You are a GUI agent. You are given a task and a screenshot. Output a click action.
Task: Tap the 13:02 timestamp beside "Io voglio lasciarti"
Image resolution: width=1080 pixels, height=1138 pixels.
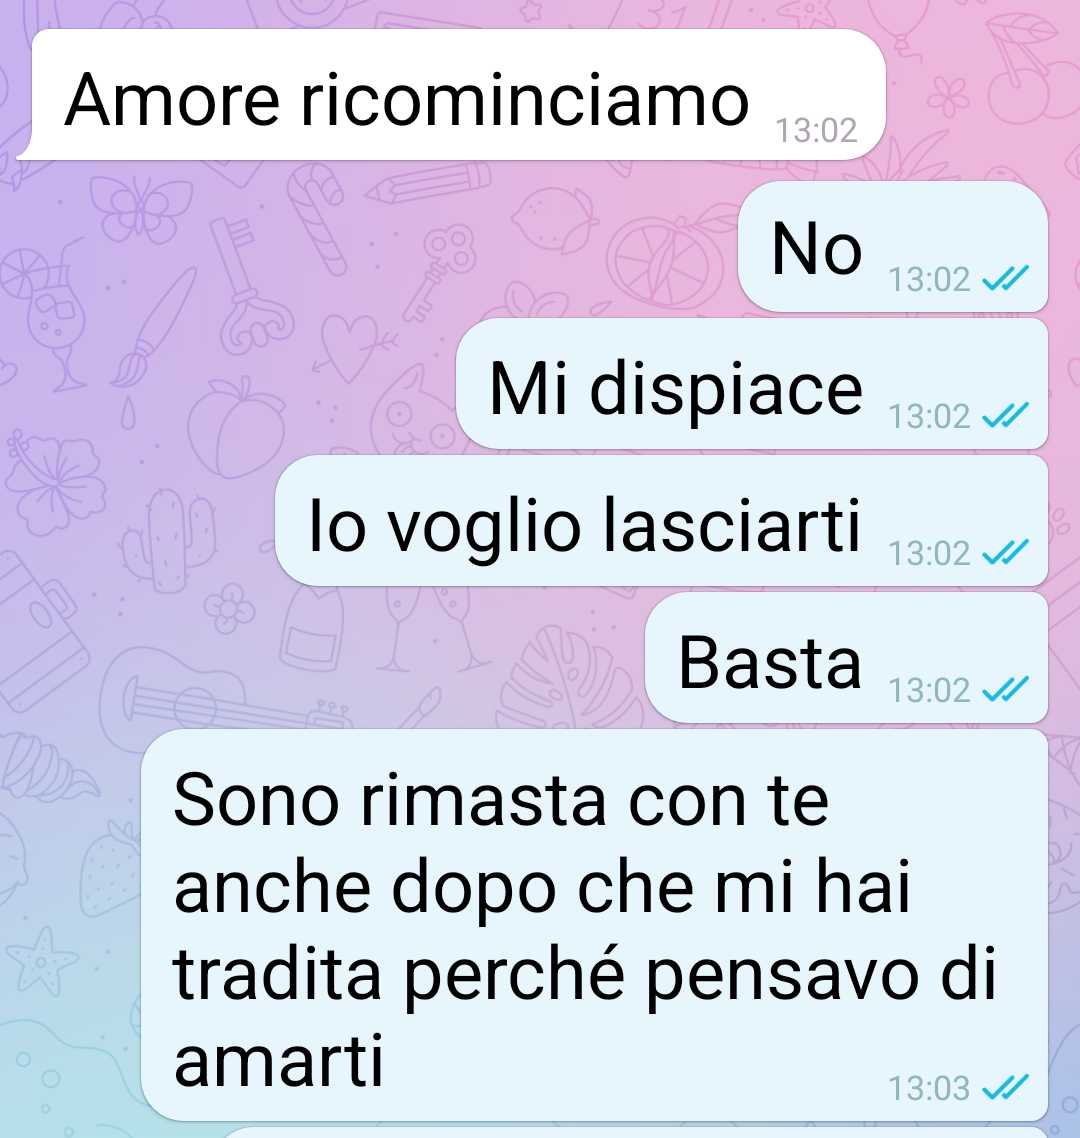[930, 553]
